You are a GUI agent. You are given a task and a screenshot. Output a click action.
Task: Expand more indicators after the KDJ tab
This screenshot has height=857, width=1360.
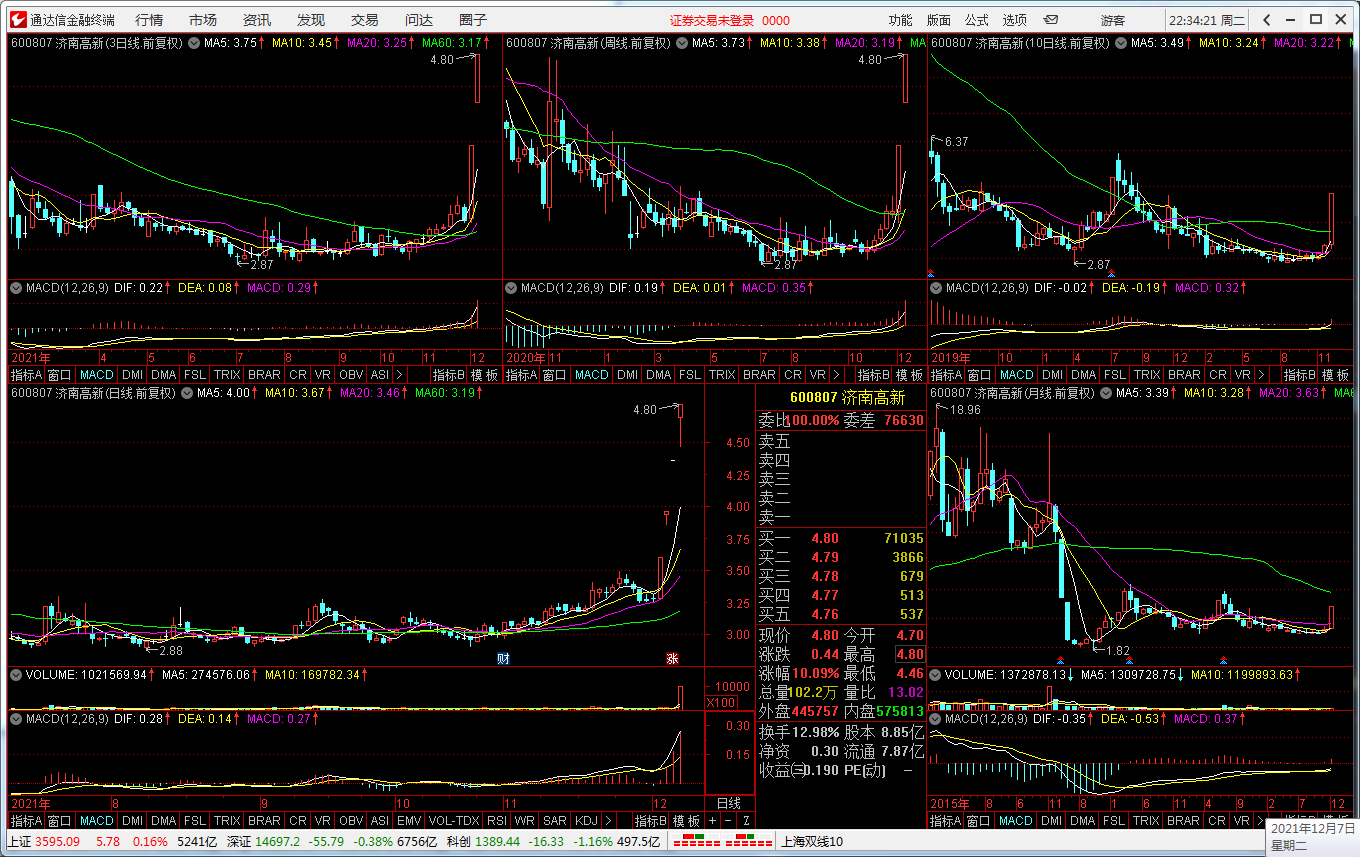(608, 820)
